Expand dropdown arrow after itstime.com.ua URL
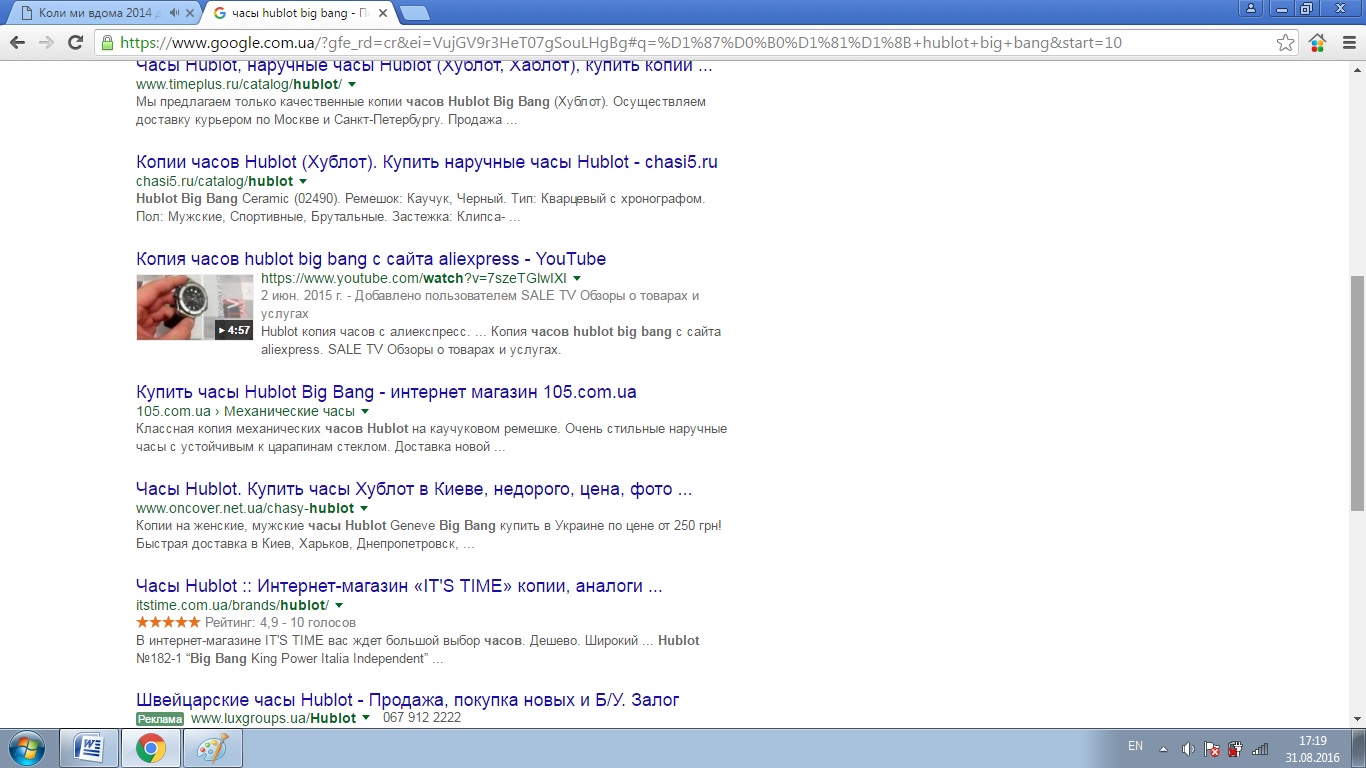The image size is (1366, 768). coord(339,606)
